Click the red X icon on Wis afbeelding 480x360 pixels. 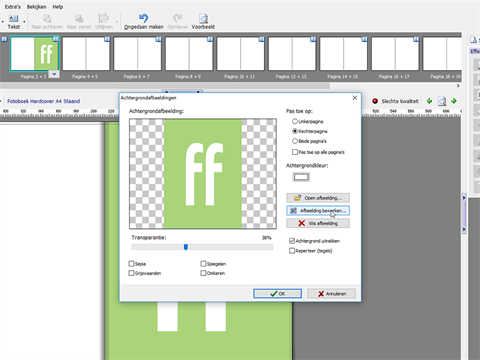301,223
